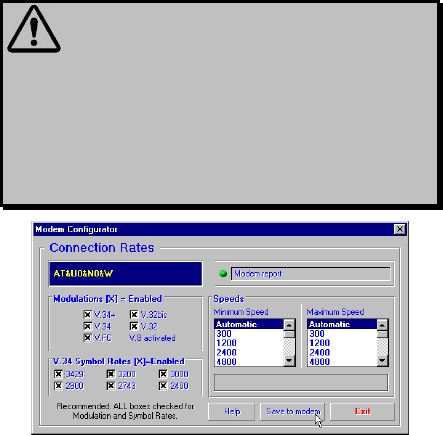The height and width of the screenshot is (435, 443).
Task: Open the Help button
Action: 232,412
